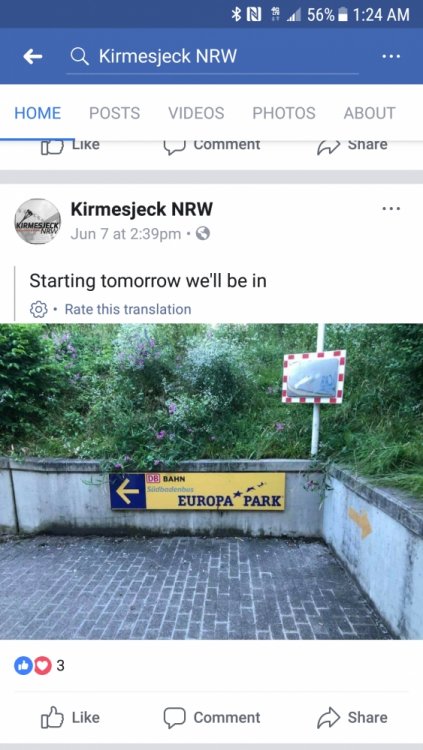Switch to the Videos tab
The height and width of the screenshot is (750, 423).
click(196, 113)
